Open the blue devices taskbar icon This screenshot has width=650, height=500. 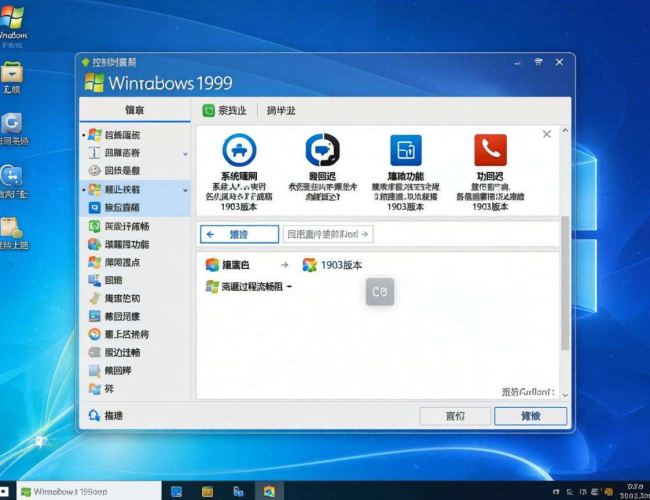(x=238, y=492)
